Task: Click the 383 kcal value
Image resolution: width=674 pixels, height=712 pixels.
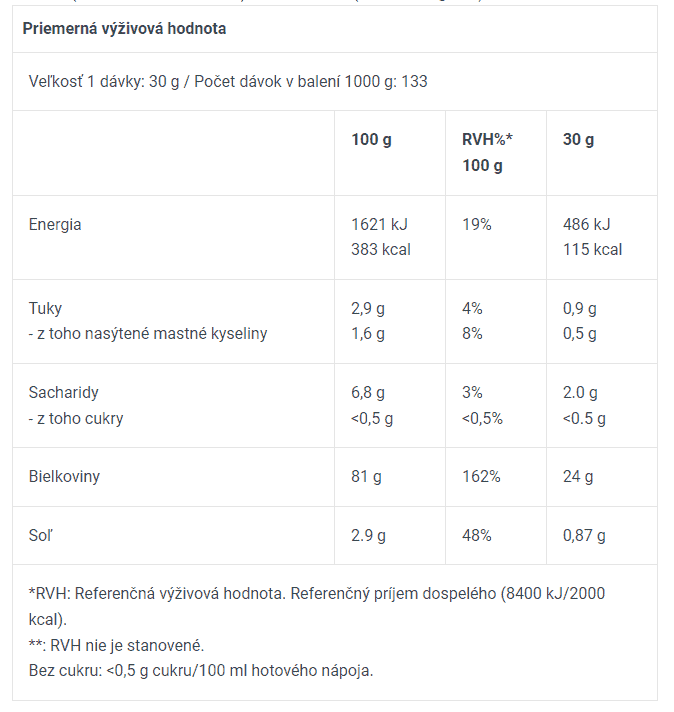Action: [381, 249]
